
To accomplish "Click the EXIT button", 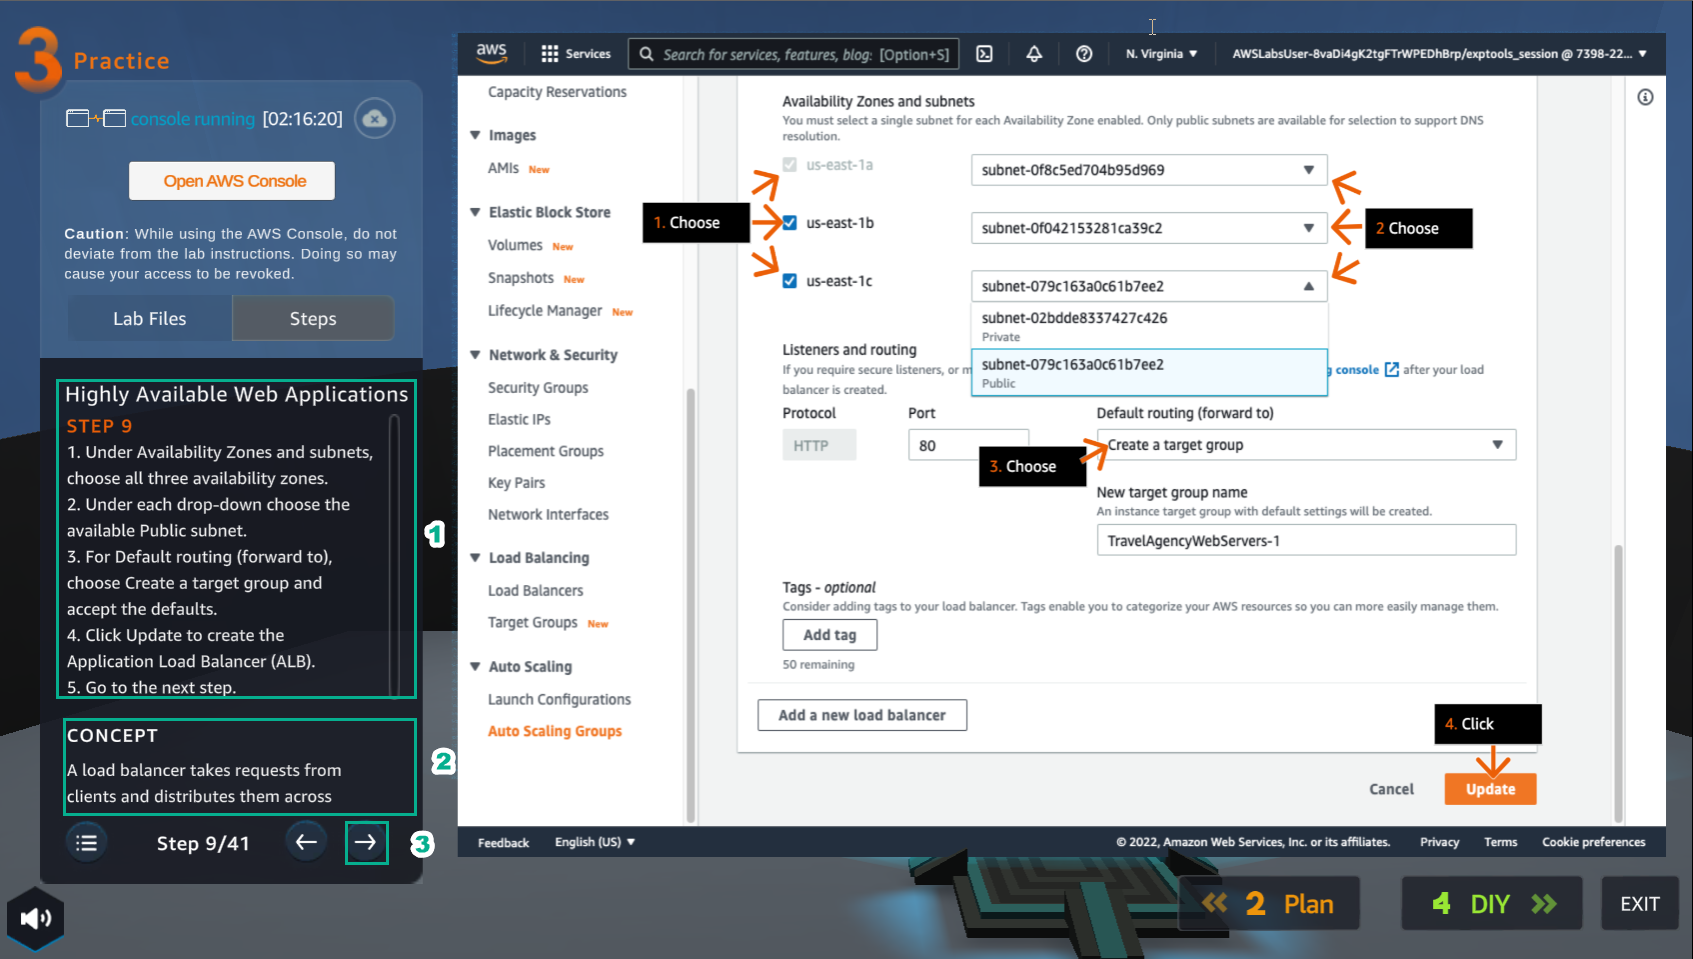I will (x=1640, y=904).
